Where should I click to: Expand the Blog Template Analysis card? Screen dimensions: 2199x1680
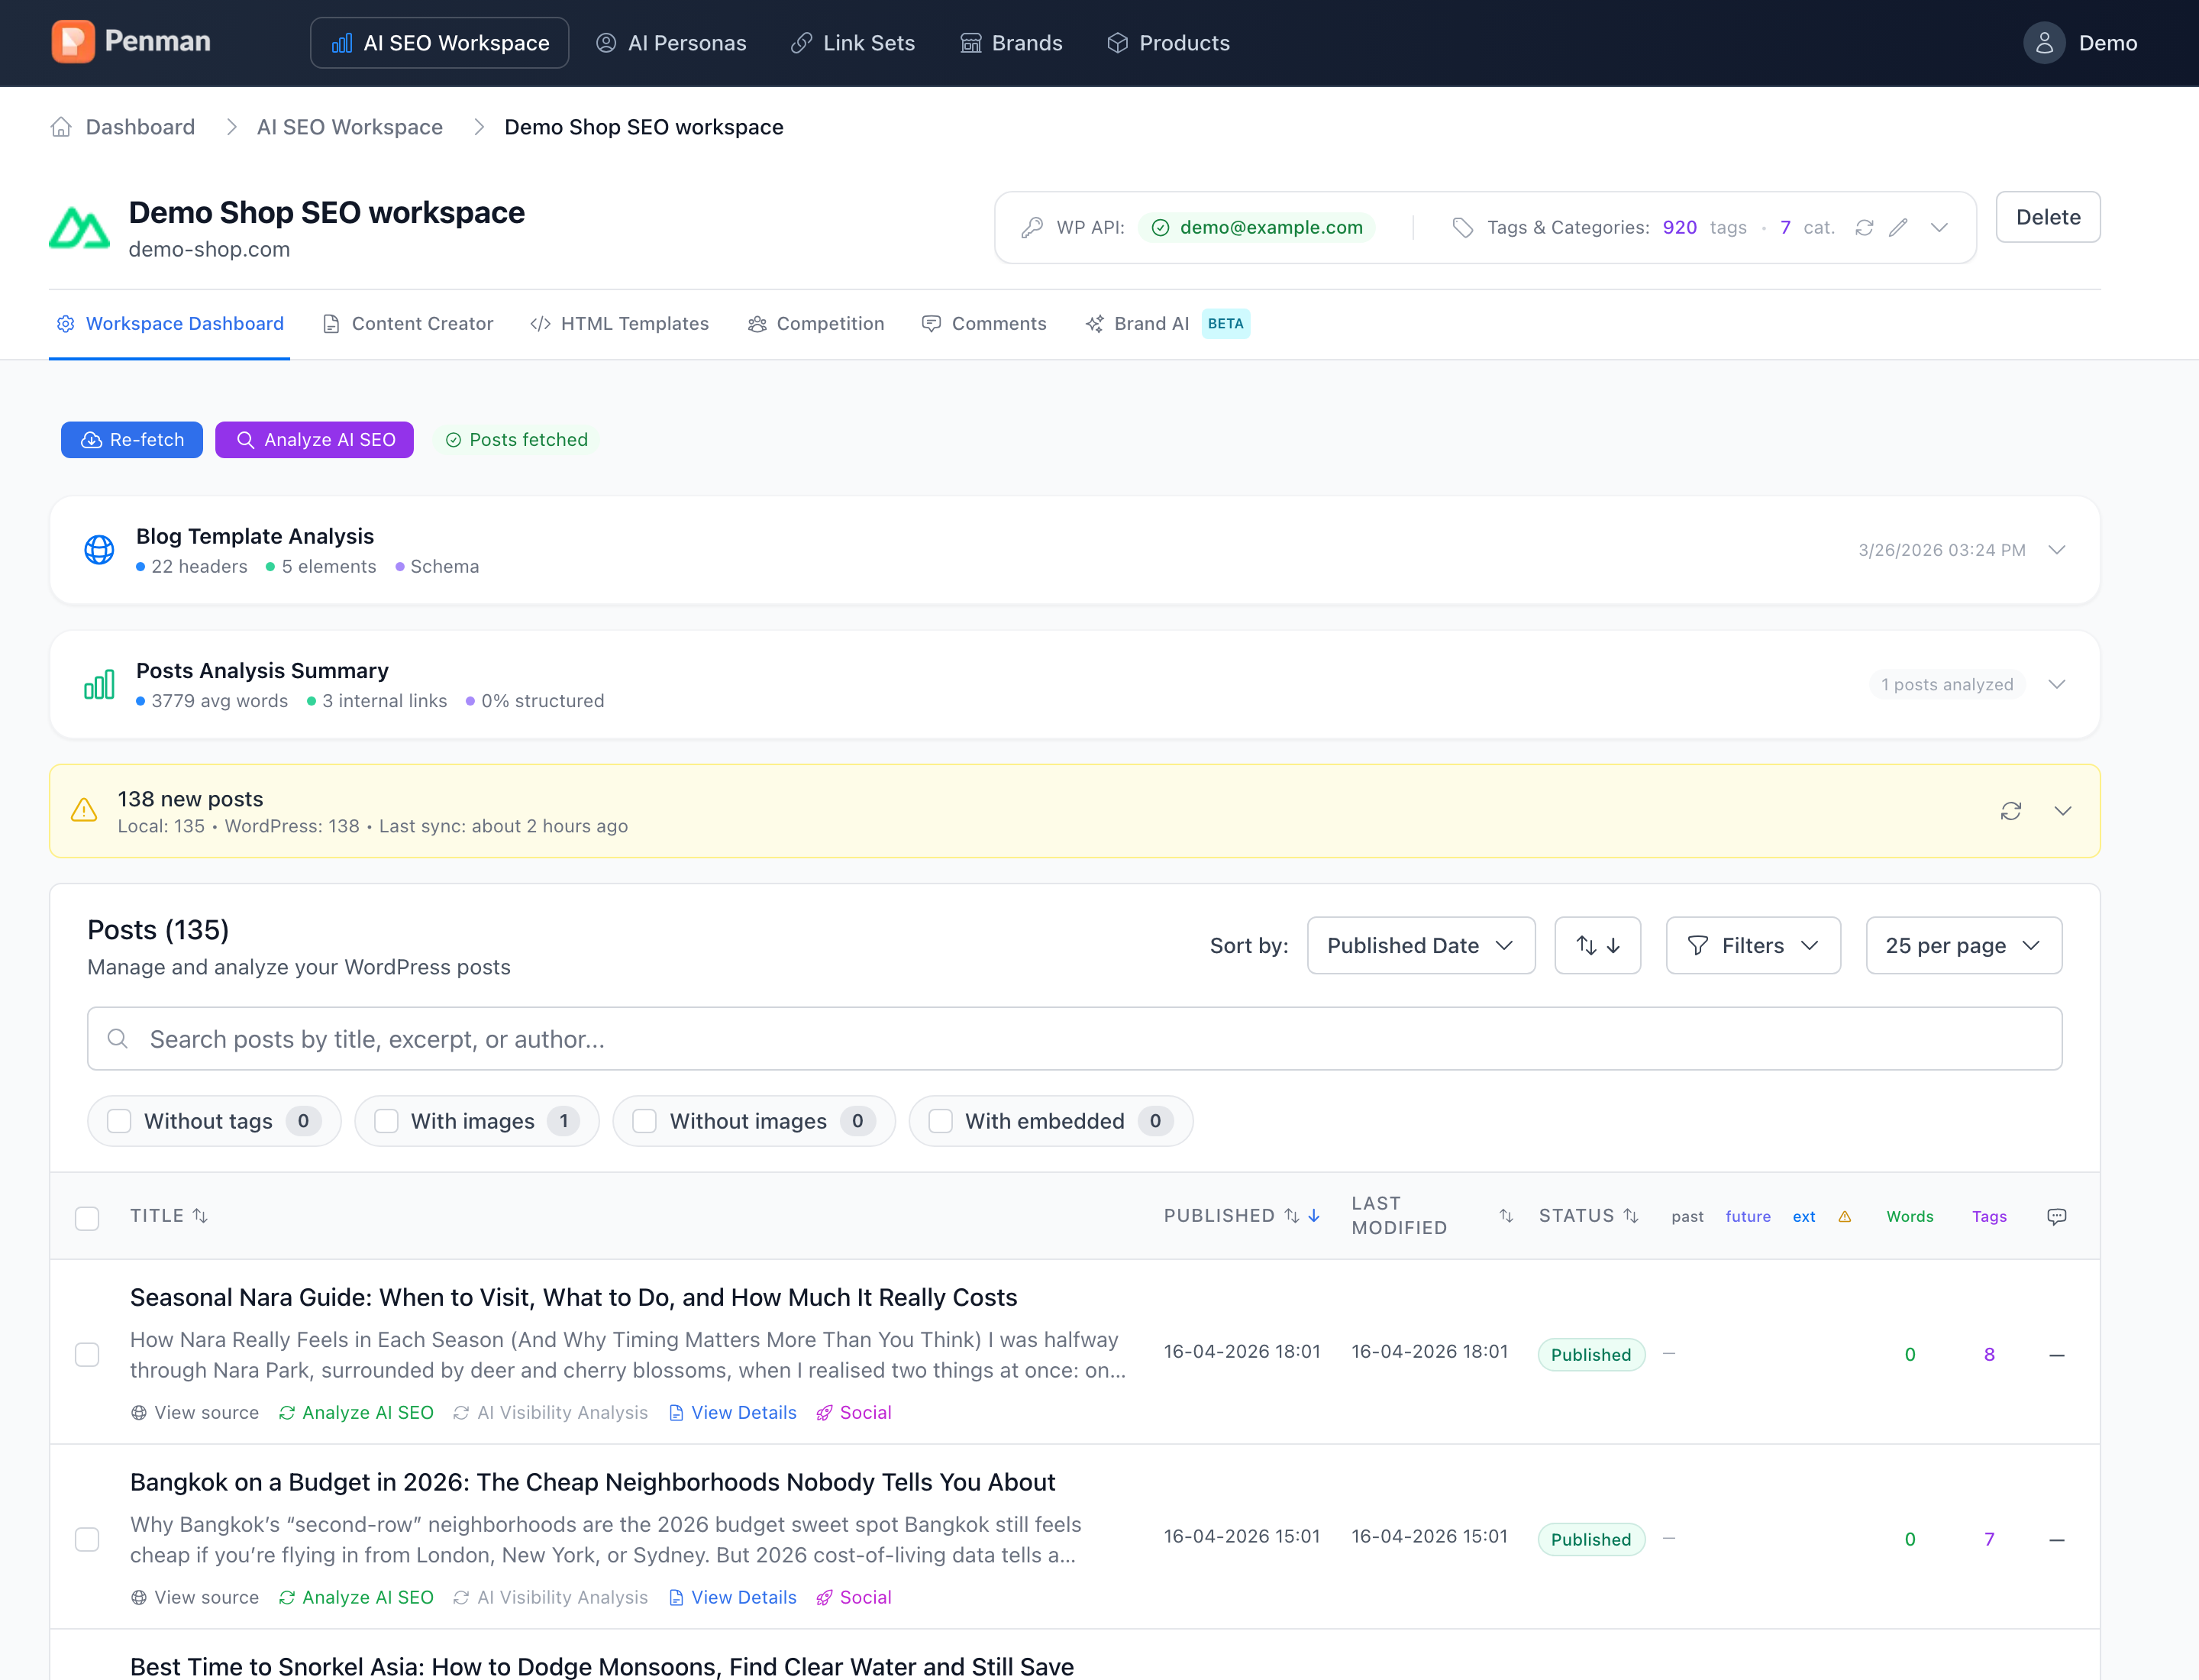[2057, 550]
